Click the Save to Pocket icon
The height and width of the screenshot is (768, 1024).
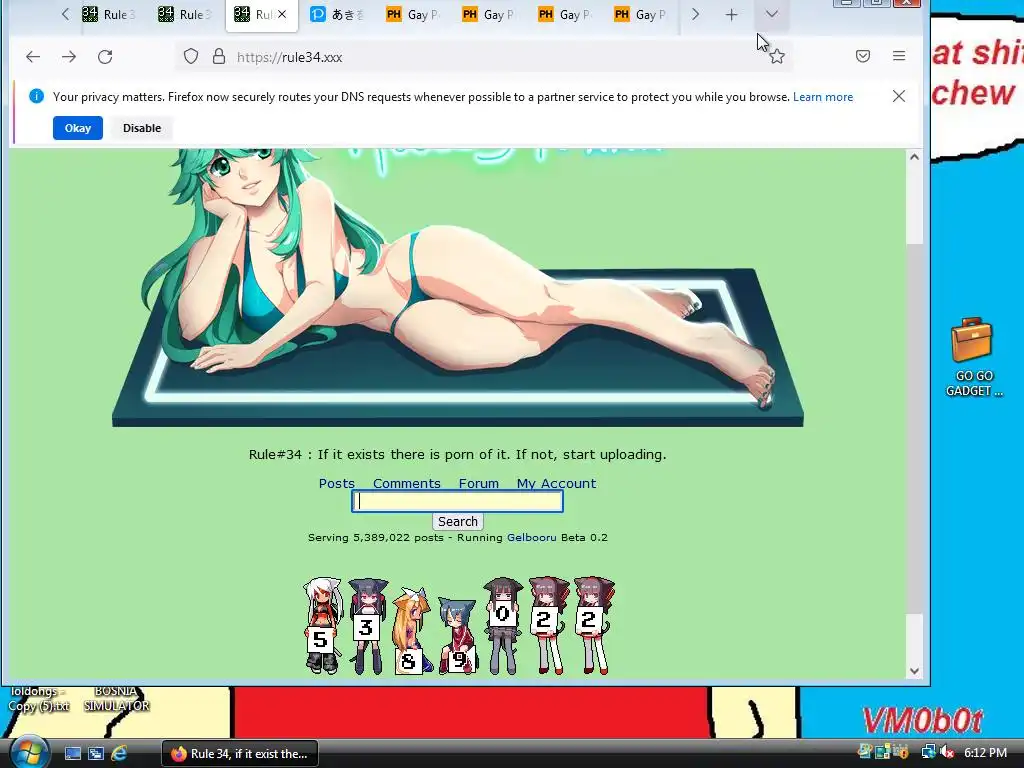(x=863, y=56)
